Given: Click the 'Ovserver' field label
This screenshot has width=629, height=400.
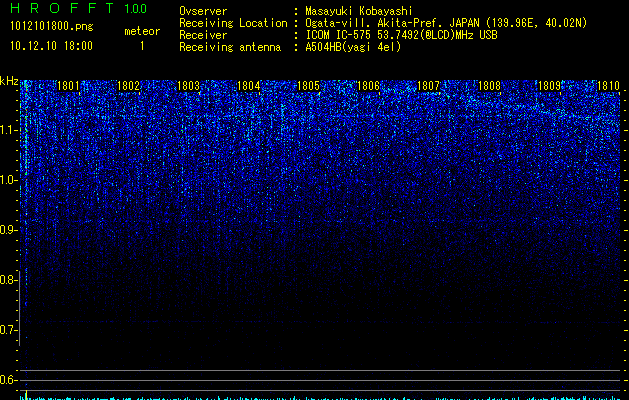Looking at the screenshot, I should pos(203,11).
